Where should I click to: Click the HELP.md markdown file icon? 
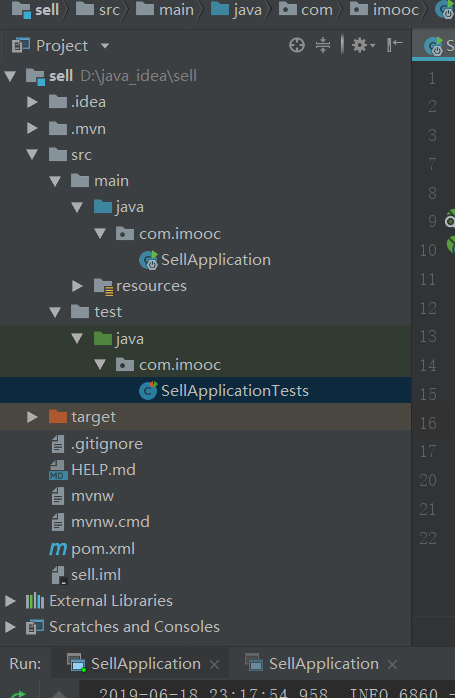click(x=58, y=470)
